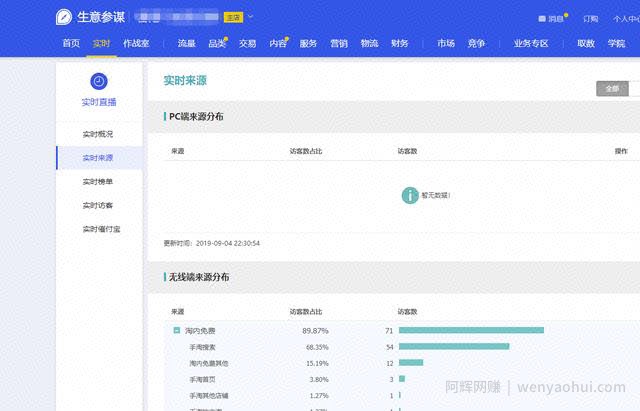Open the shop switcher dropdown arrow

pos(251,17)
